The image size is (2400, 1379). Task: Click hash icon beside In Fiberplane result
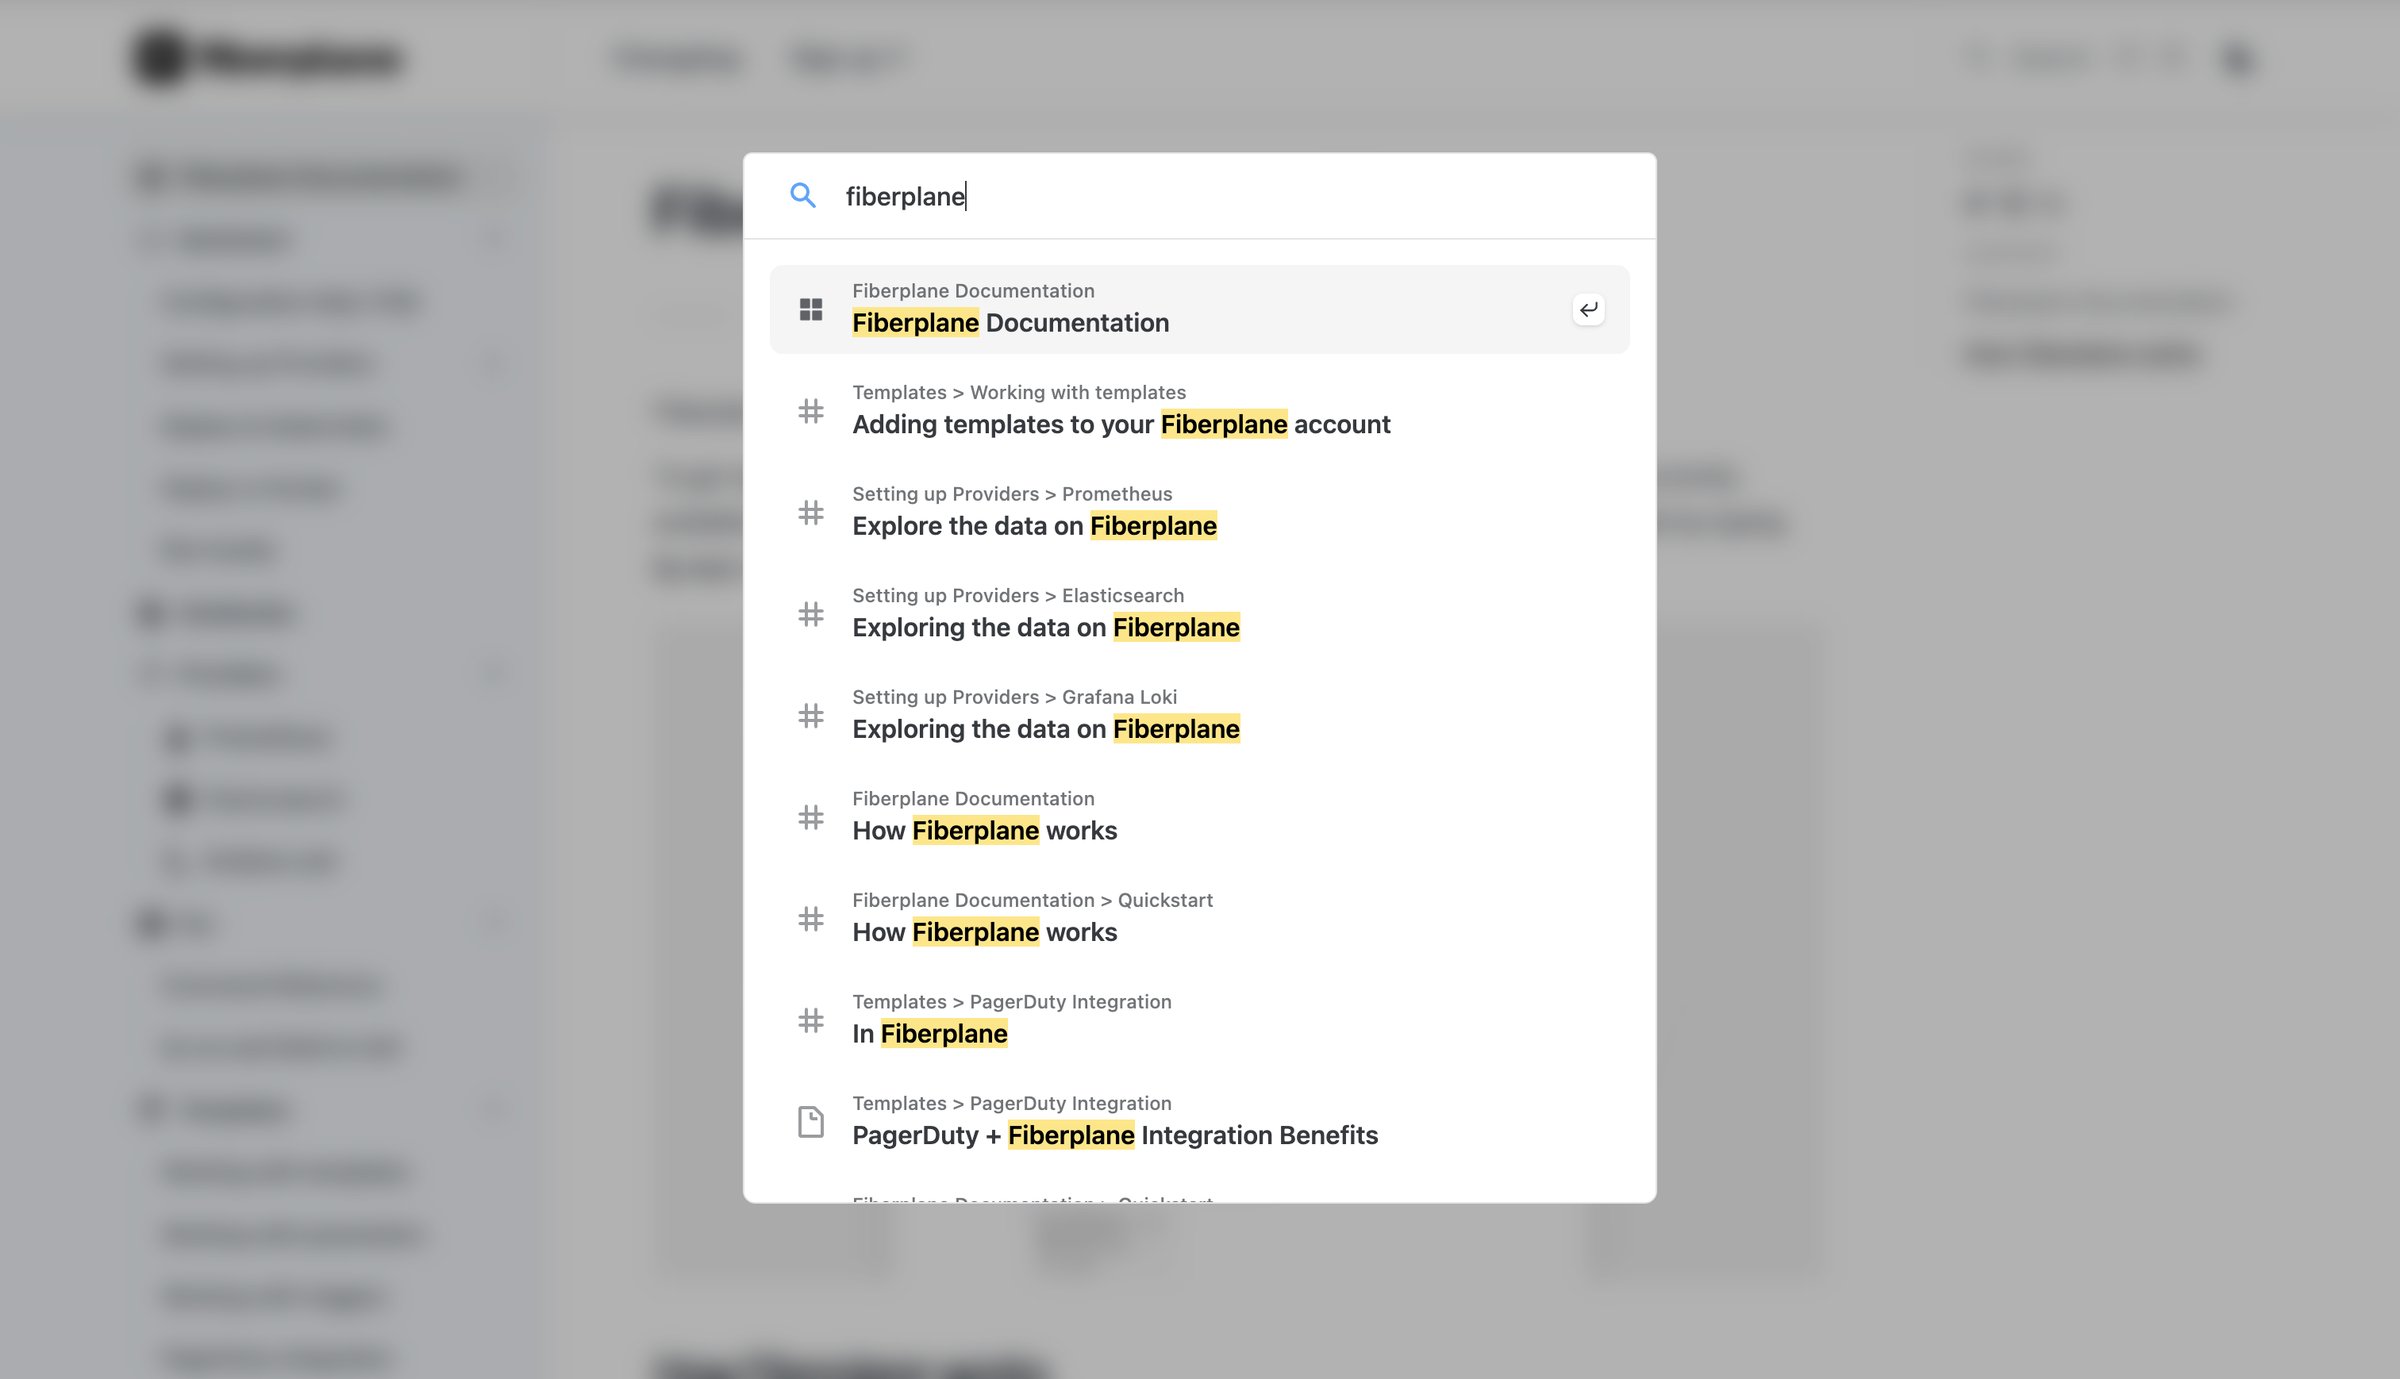click(811, 1020)
